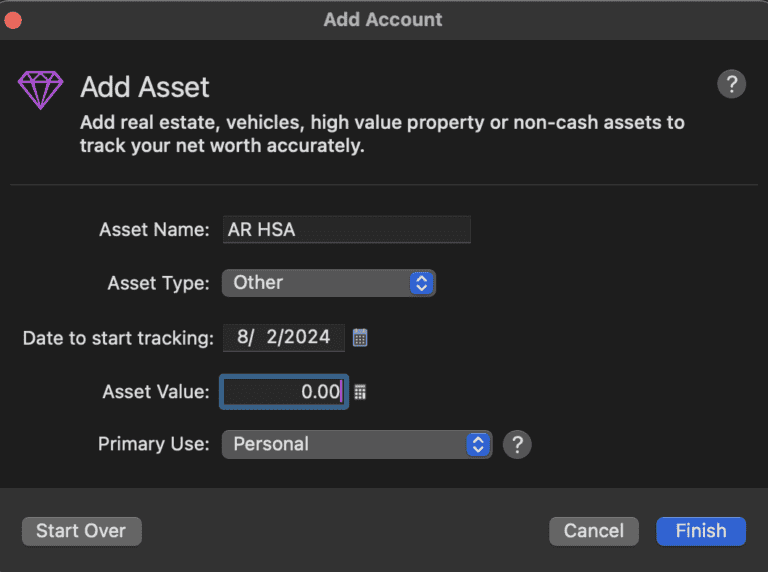
Task: Open the Asset Type dropdown showing Other
Action: (329, 283)
